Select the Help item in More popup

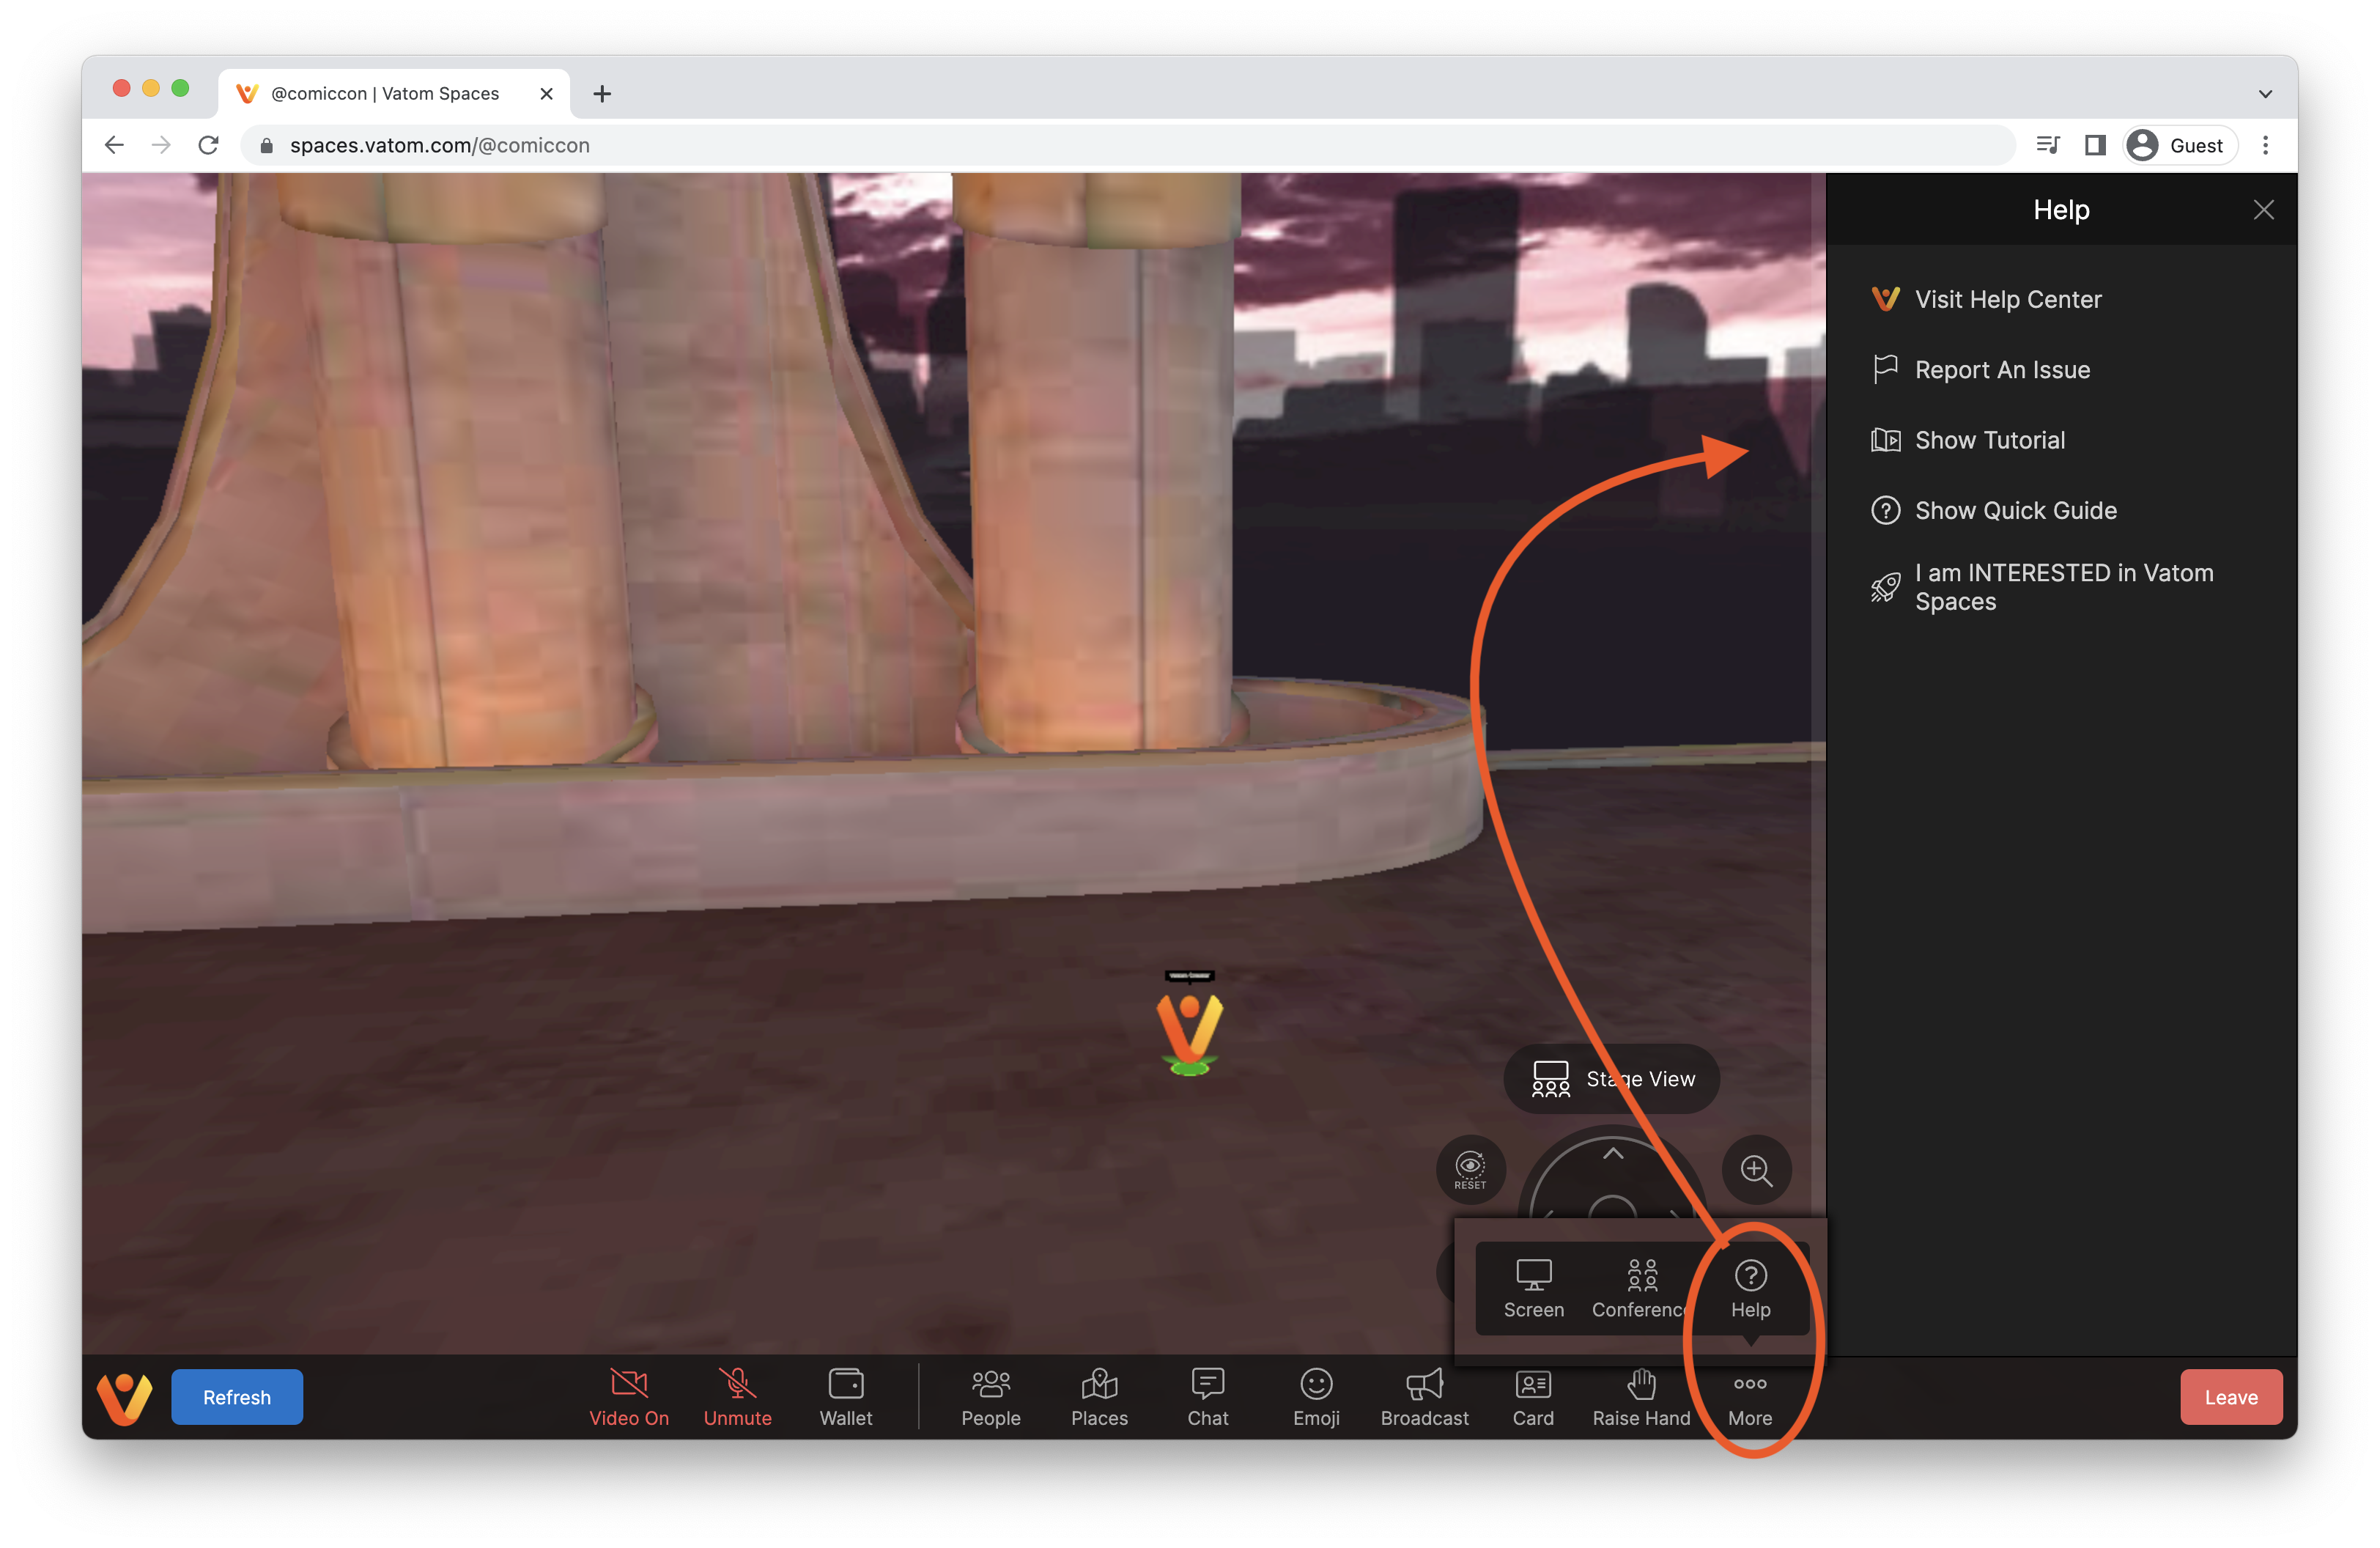click(x=1750, y=1288)
